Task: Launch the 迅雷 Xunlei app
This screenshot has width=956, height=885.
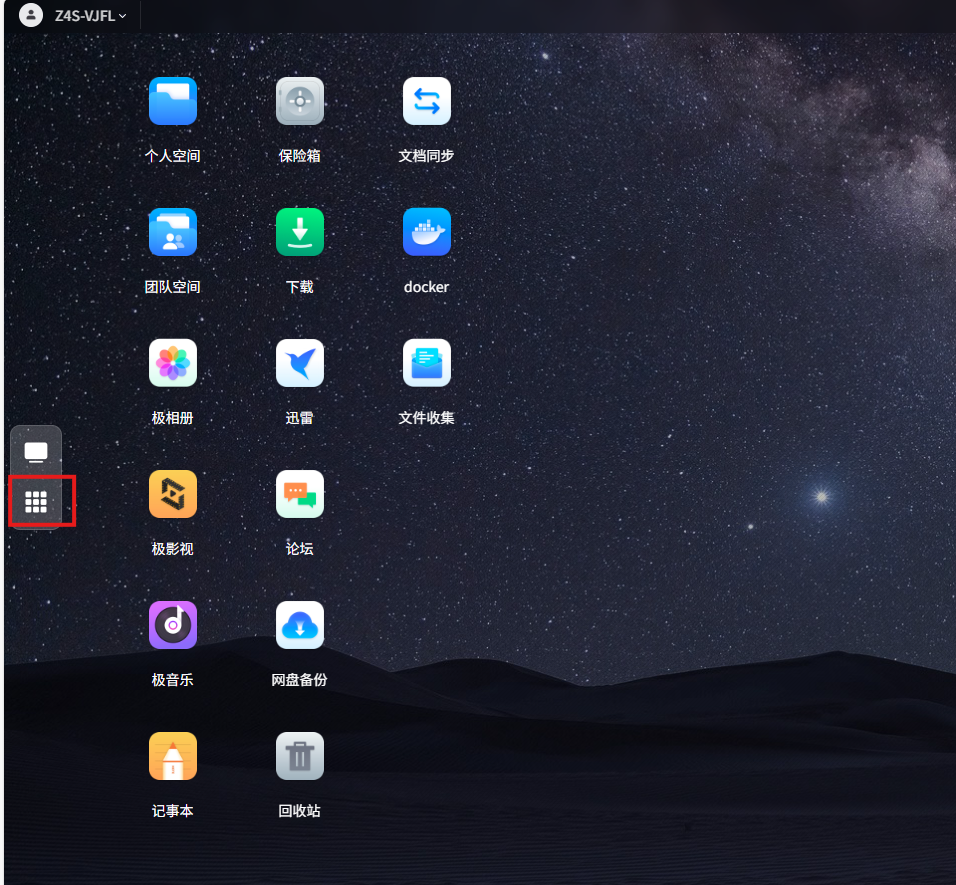Action: tap(299, 363)
